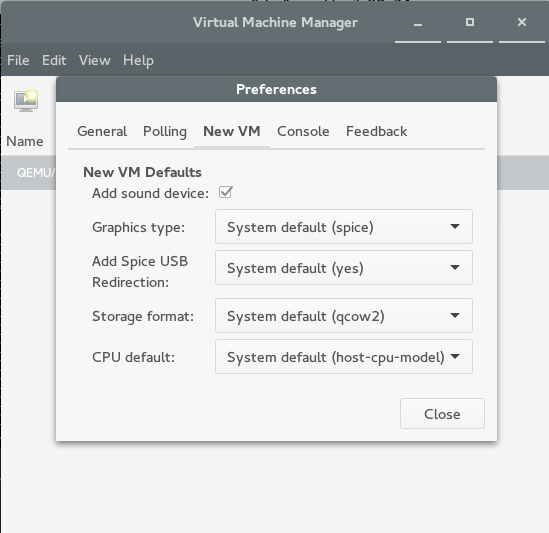Screen dimensions: 549x533
Task: Open the Edit menu
Action: pos(54,60)
